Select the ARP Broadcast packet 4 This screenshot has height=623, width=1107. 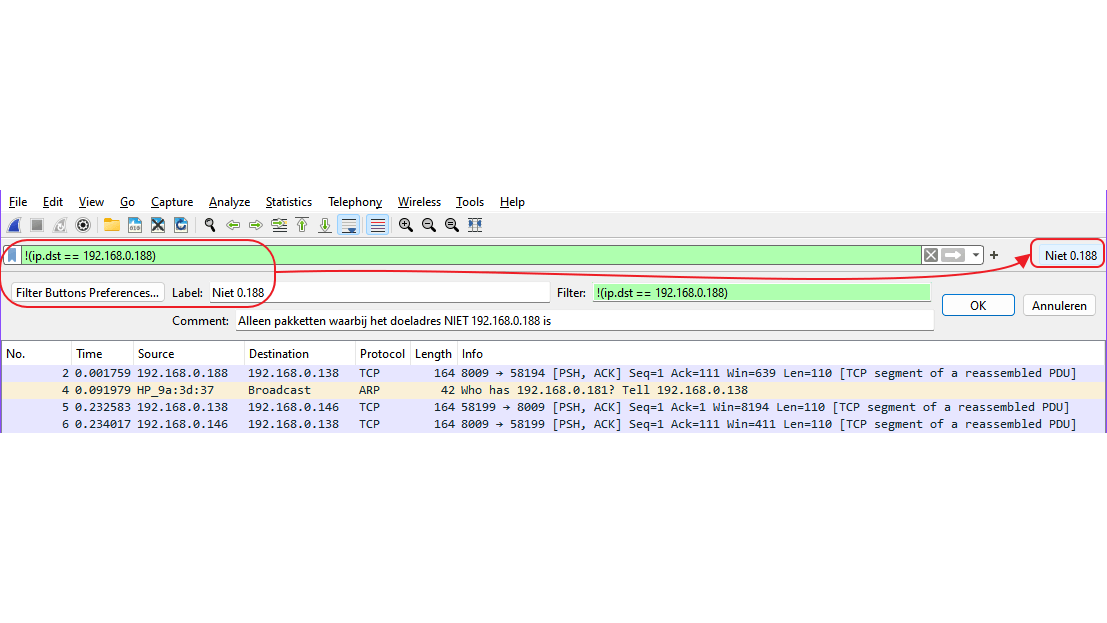[554, 390]
